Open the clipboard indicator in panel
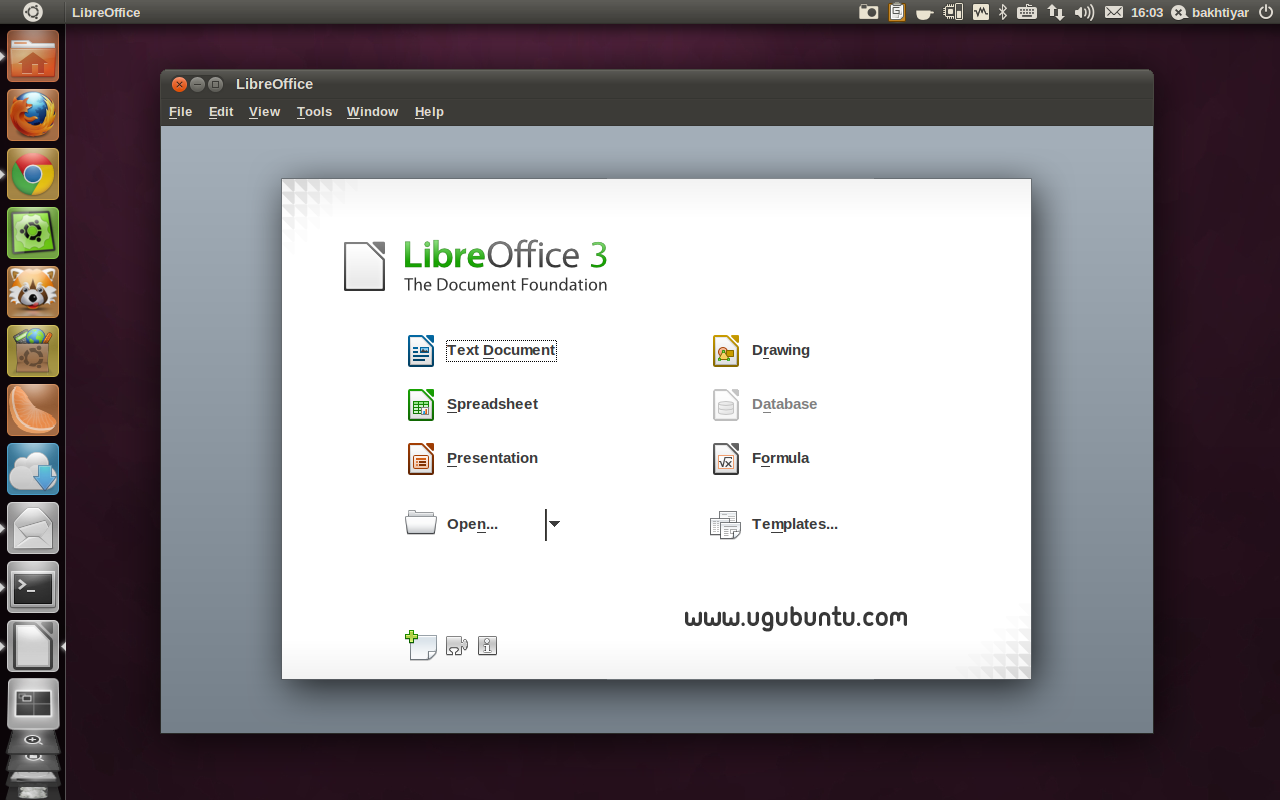Screen dimensions: 1280x800 (x=897, y=12)
